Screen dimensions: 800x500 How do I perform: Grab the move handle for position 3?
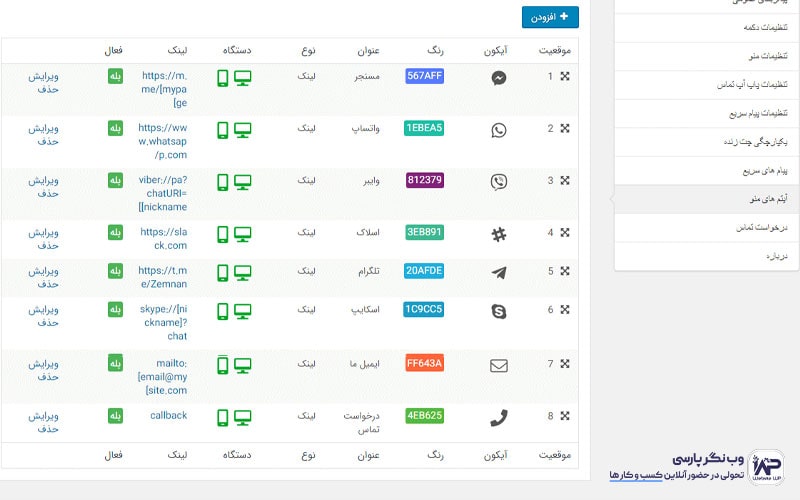[x=565, y=180]
